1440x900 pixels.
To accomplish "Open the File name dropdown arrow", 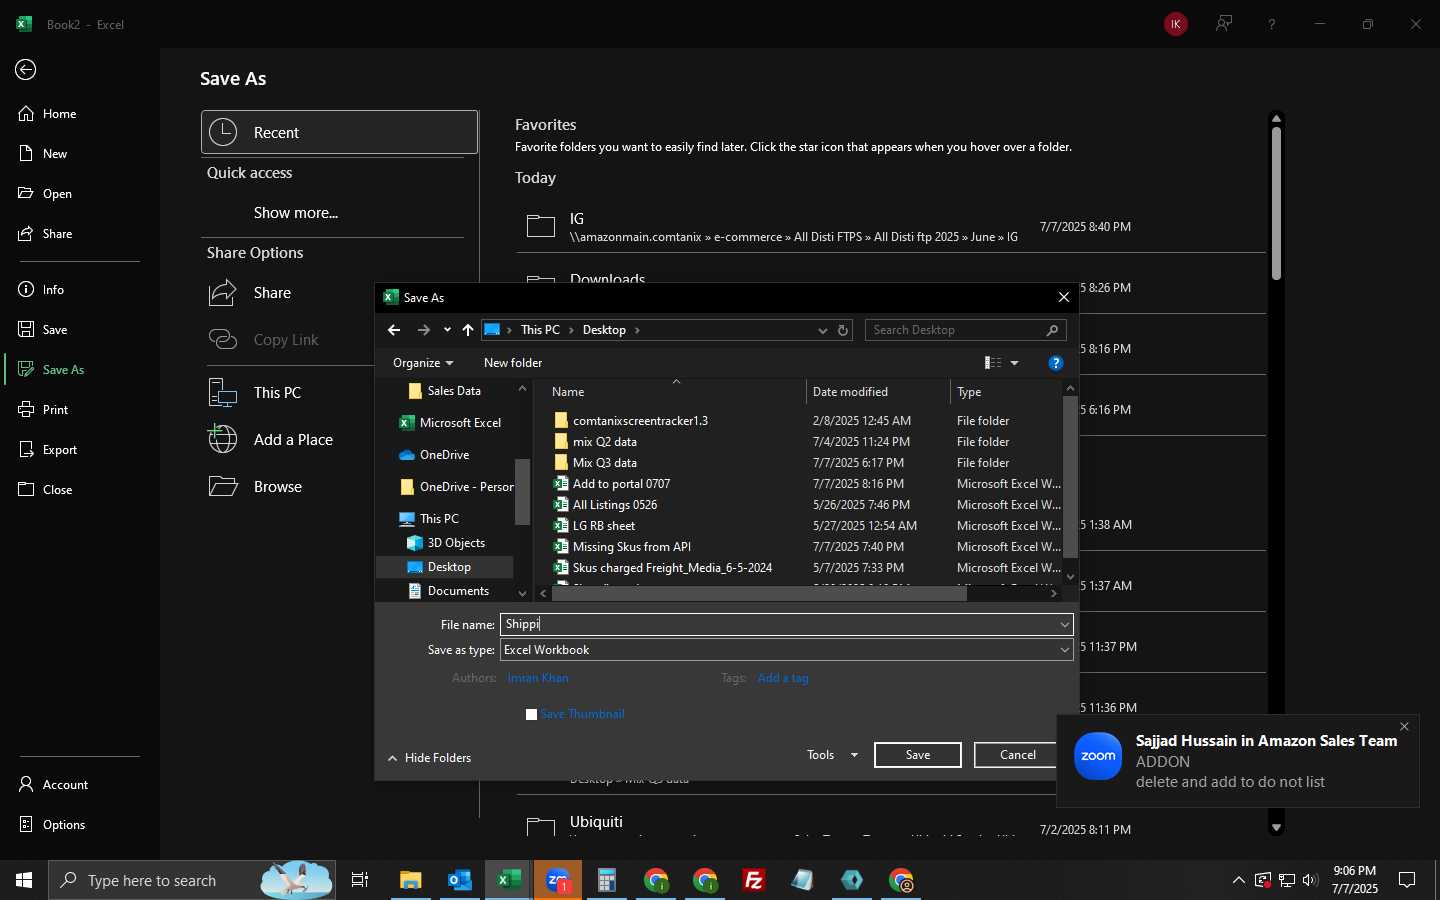I will point(1065,624).
